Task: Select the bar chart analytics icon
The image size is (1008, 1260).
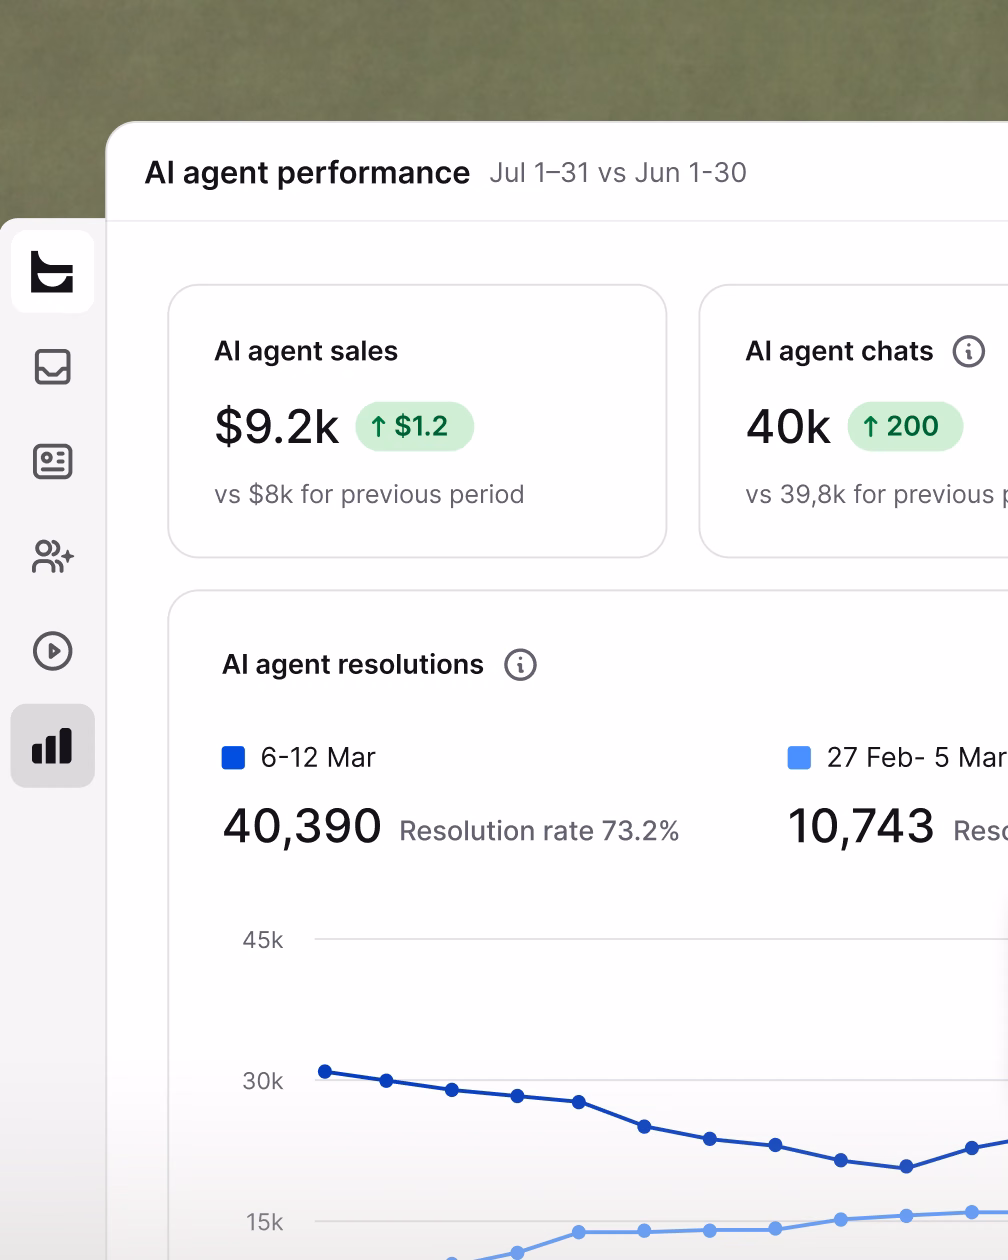Action: pos(52,746)
